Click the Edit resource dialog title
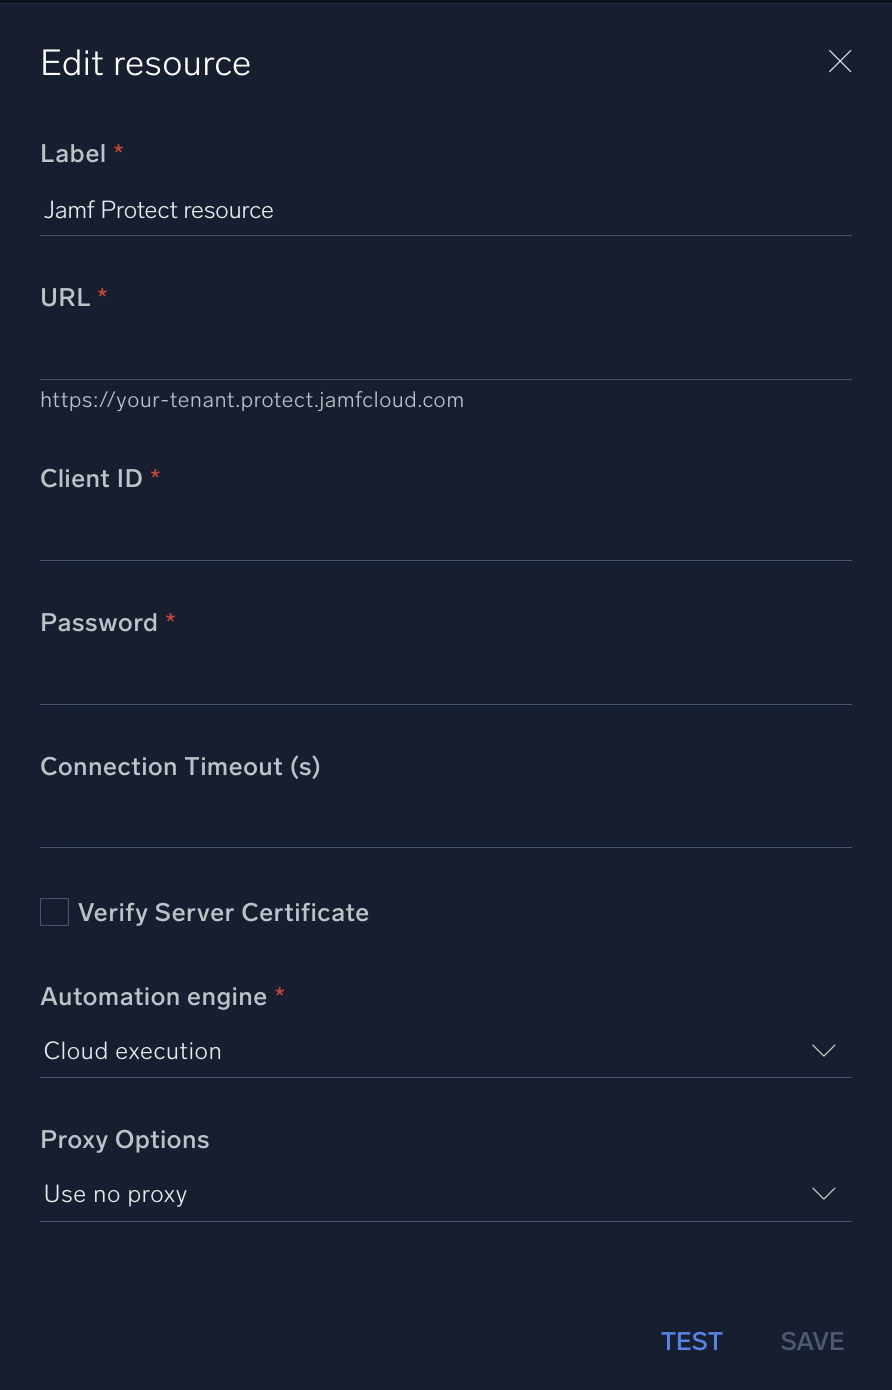Image resolution: width=892 pixels, height=1390 pixels. 145,62
